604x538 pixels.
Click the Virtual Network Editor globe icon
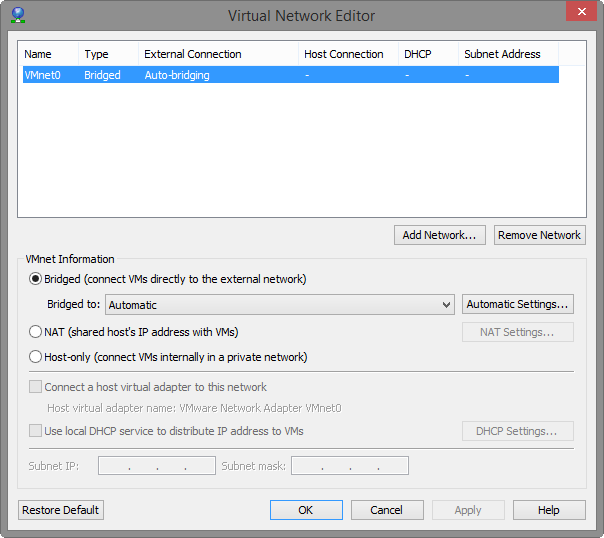18,15
